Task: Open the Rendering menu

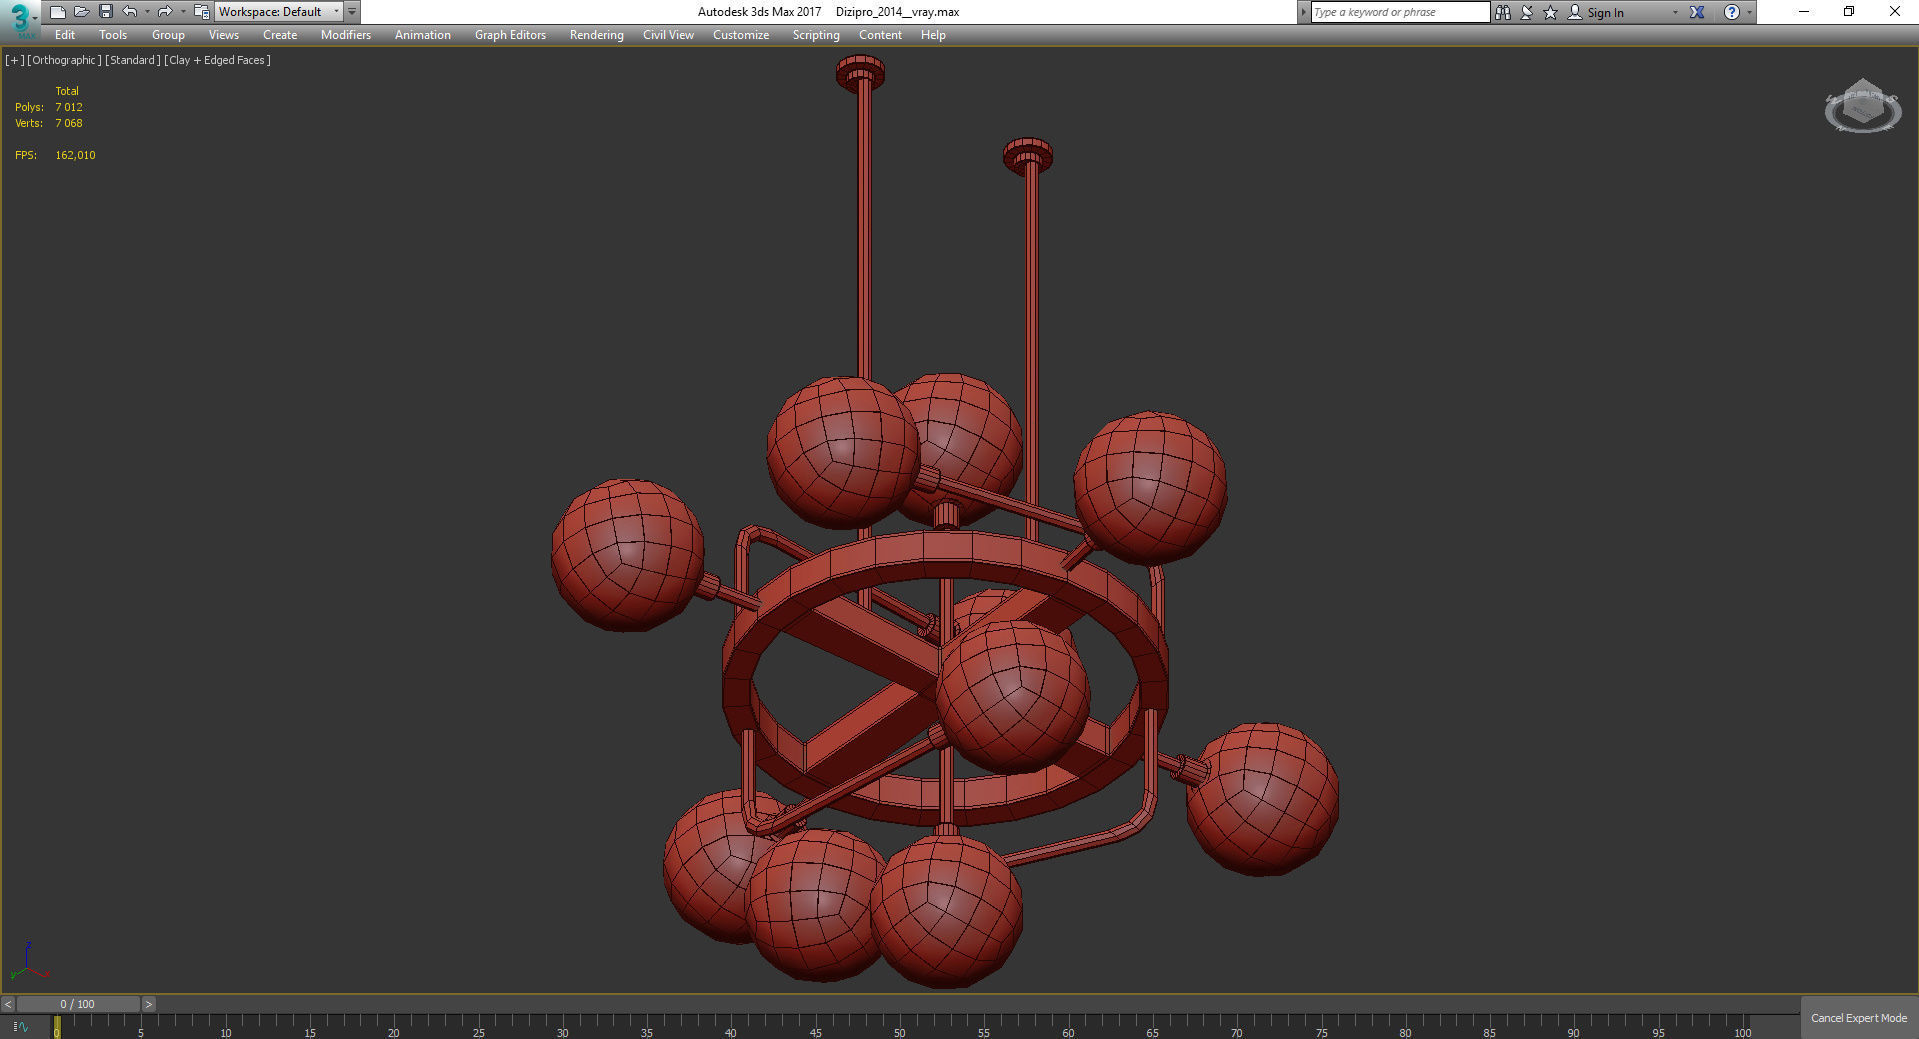Action: [596, 35]
